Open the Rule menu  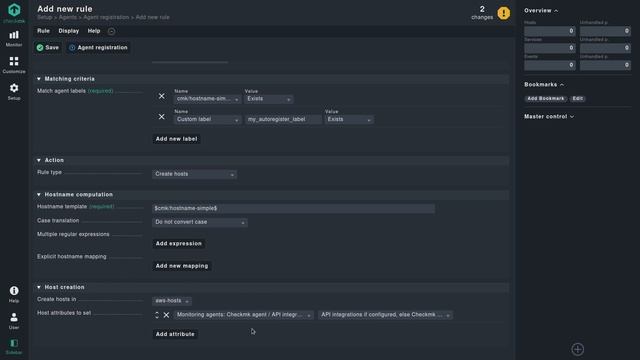click(x=43, y=31)
